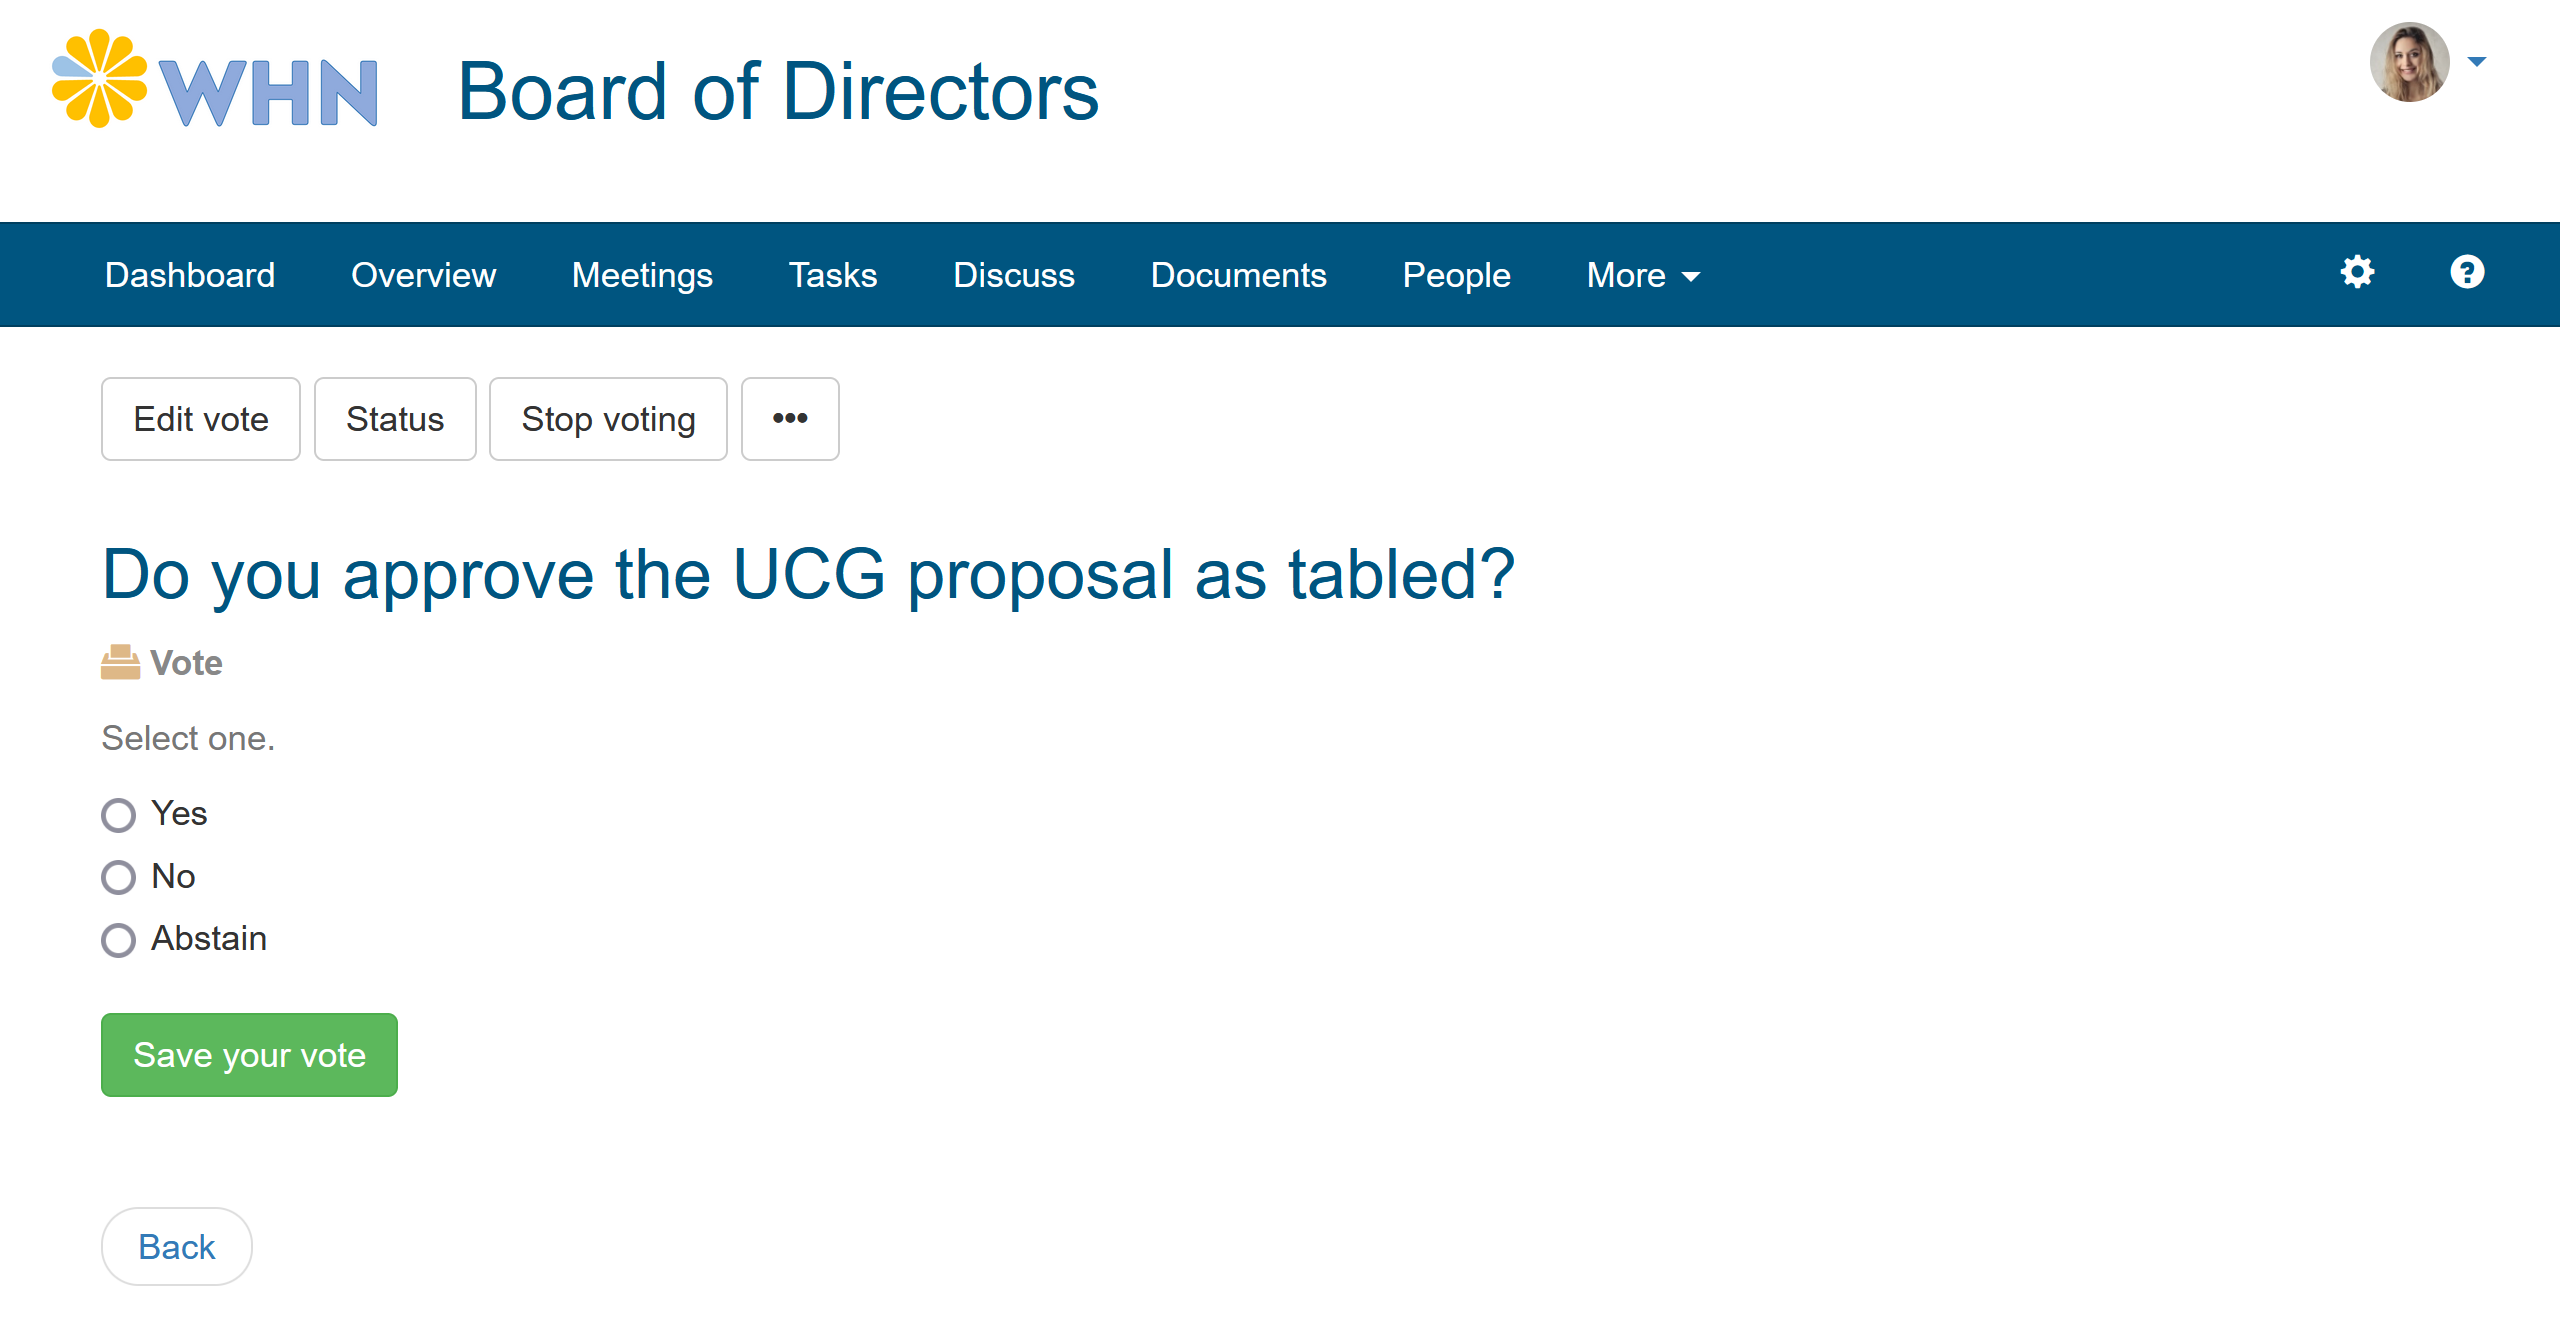The width and height of the screenshot is (2560, 1321).
Task: Click the Stop voting button
Action: tap(608, 419)
